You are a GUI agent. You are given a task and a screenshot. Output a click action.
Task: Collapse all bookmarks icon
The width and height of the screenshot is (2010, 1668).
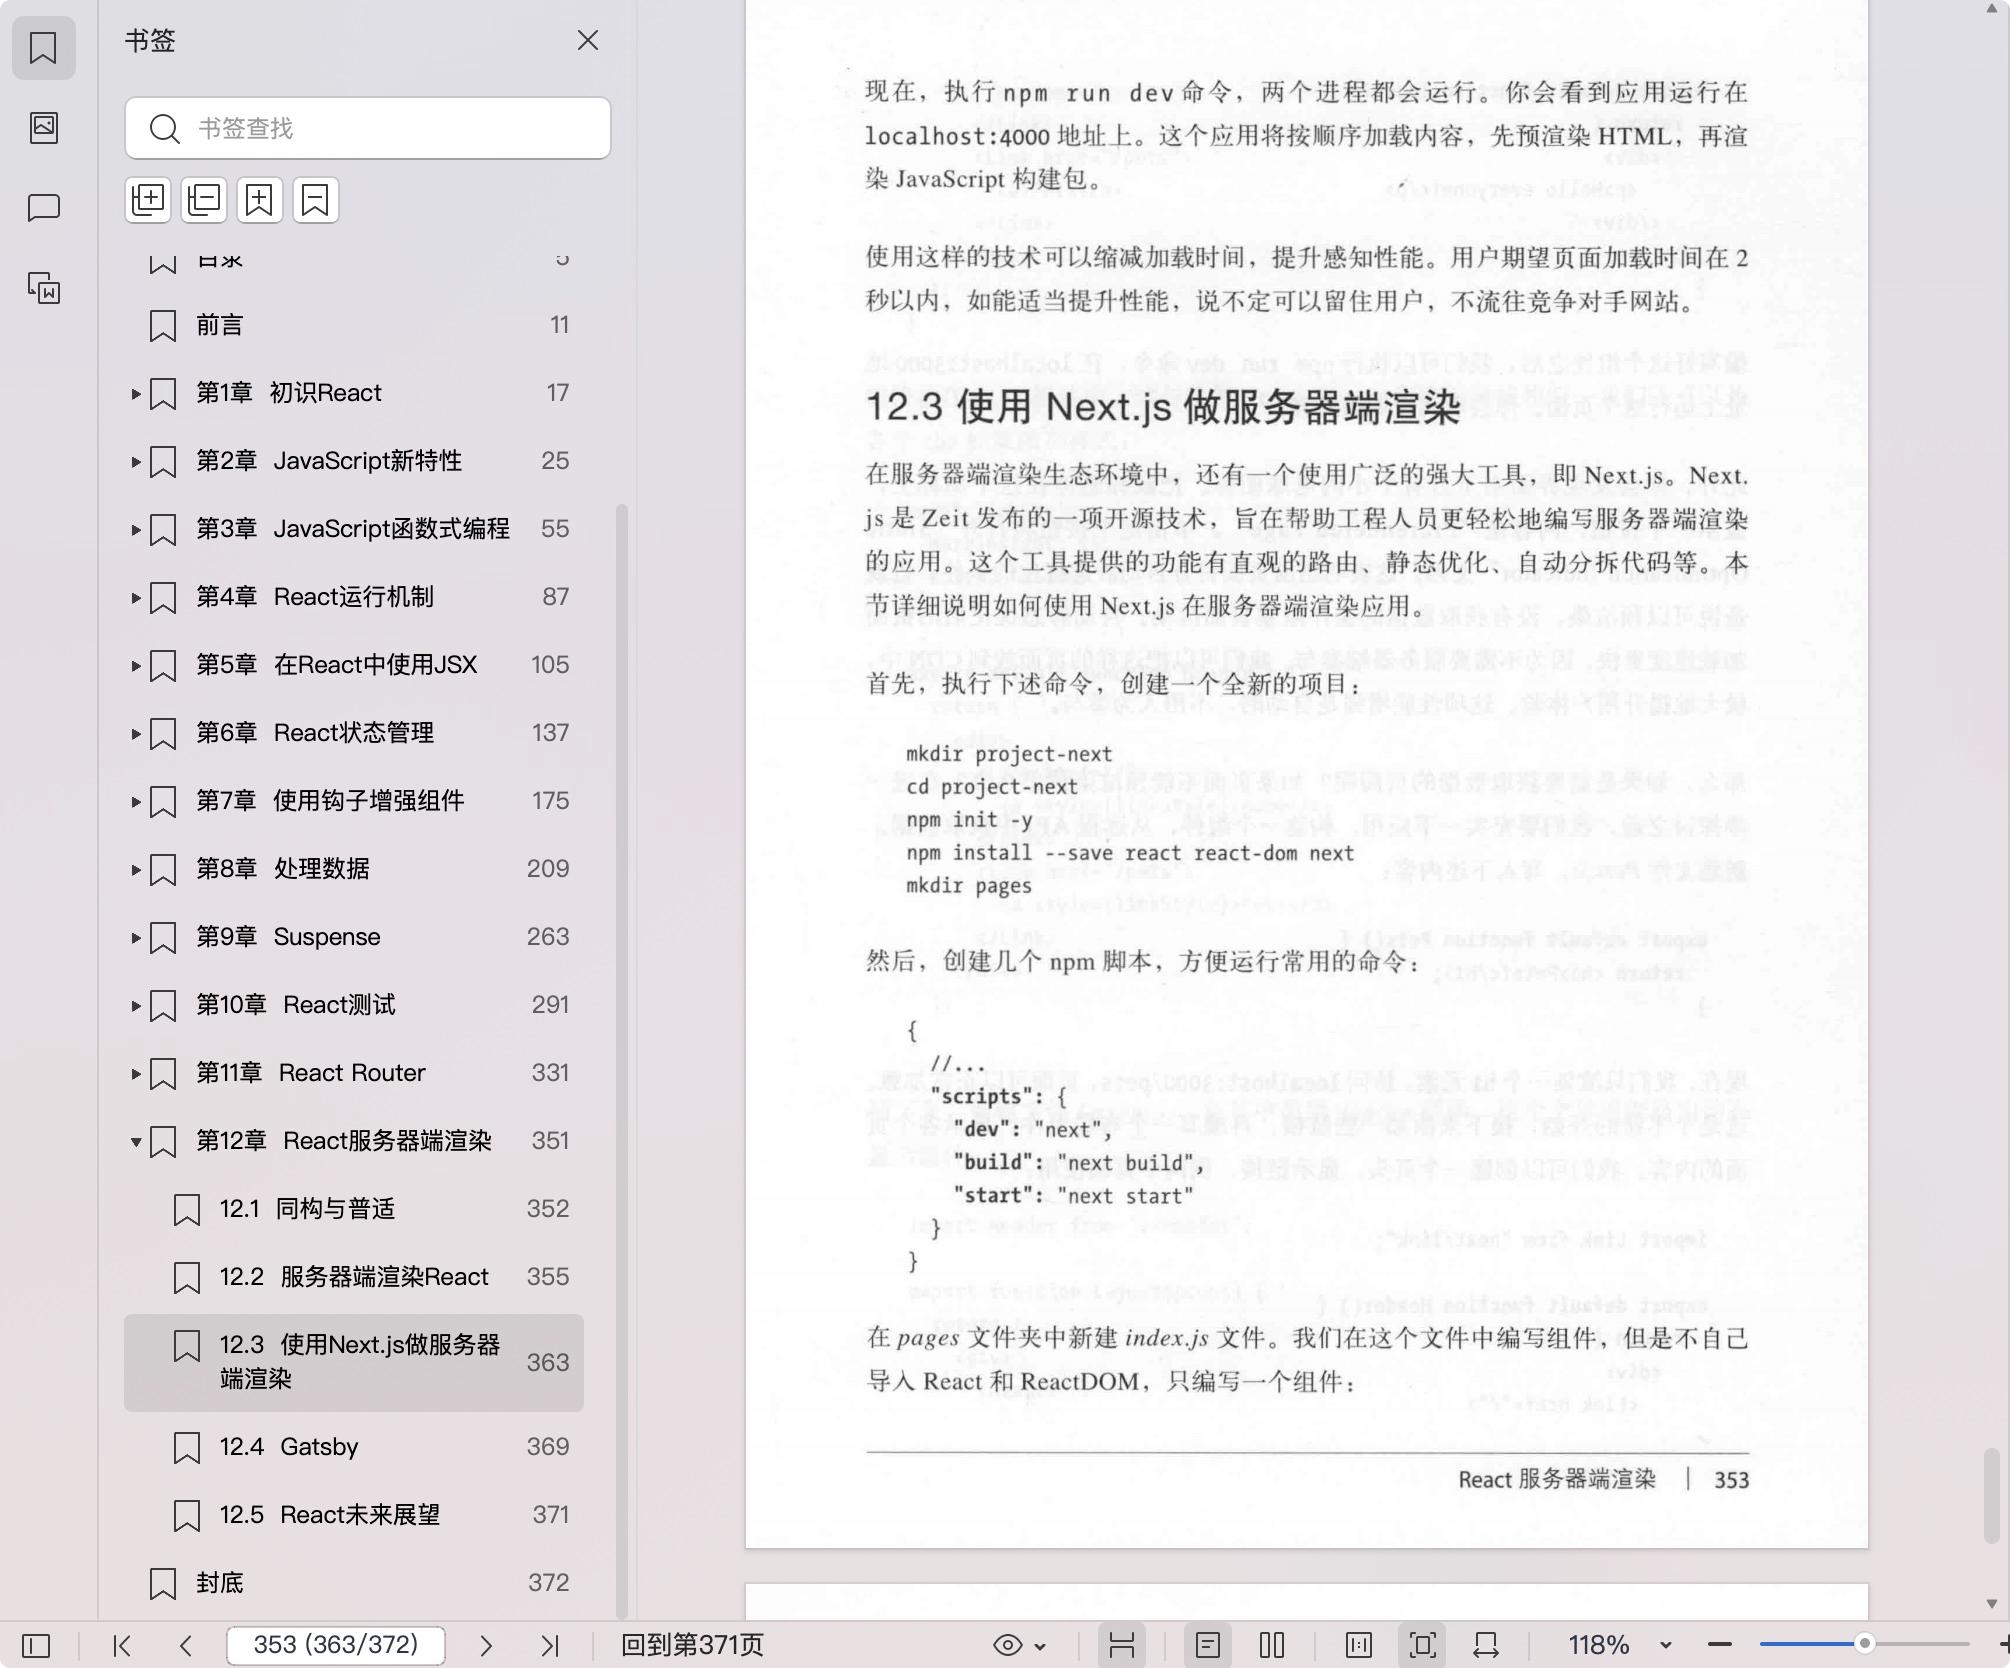[x=204, y=200]
